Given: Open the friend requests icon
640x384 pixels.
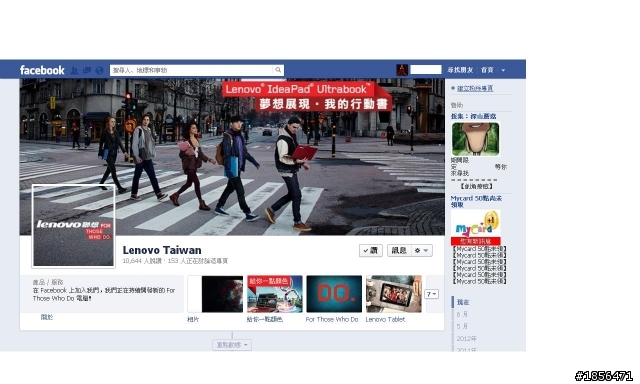Looking at the screenshot, I should 74,70.
